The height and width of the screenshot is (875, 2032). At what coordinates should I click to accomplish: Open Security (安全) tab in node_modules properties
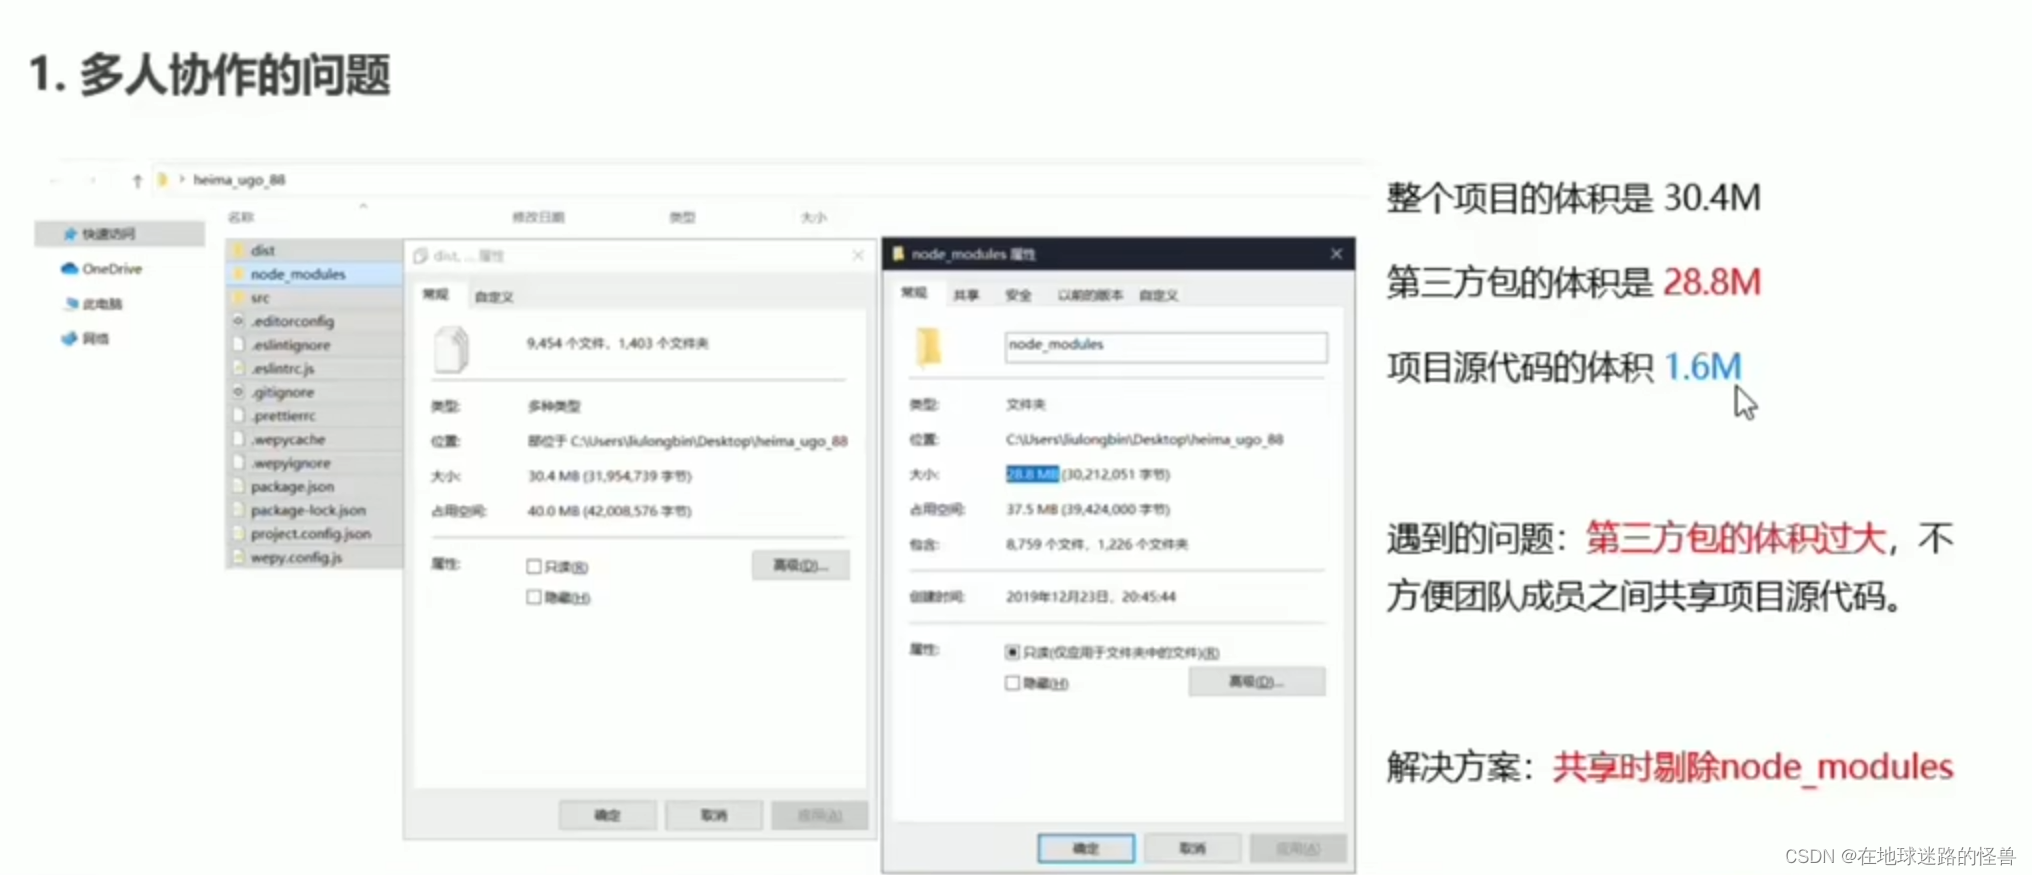tap(1018, 295)
